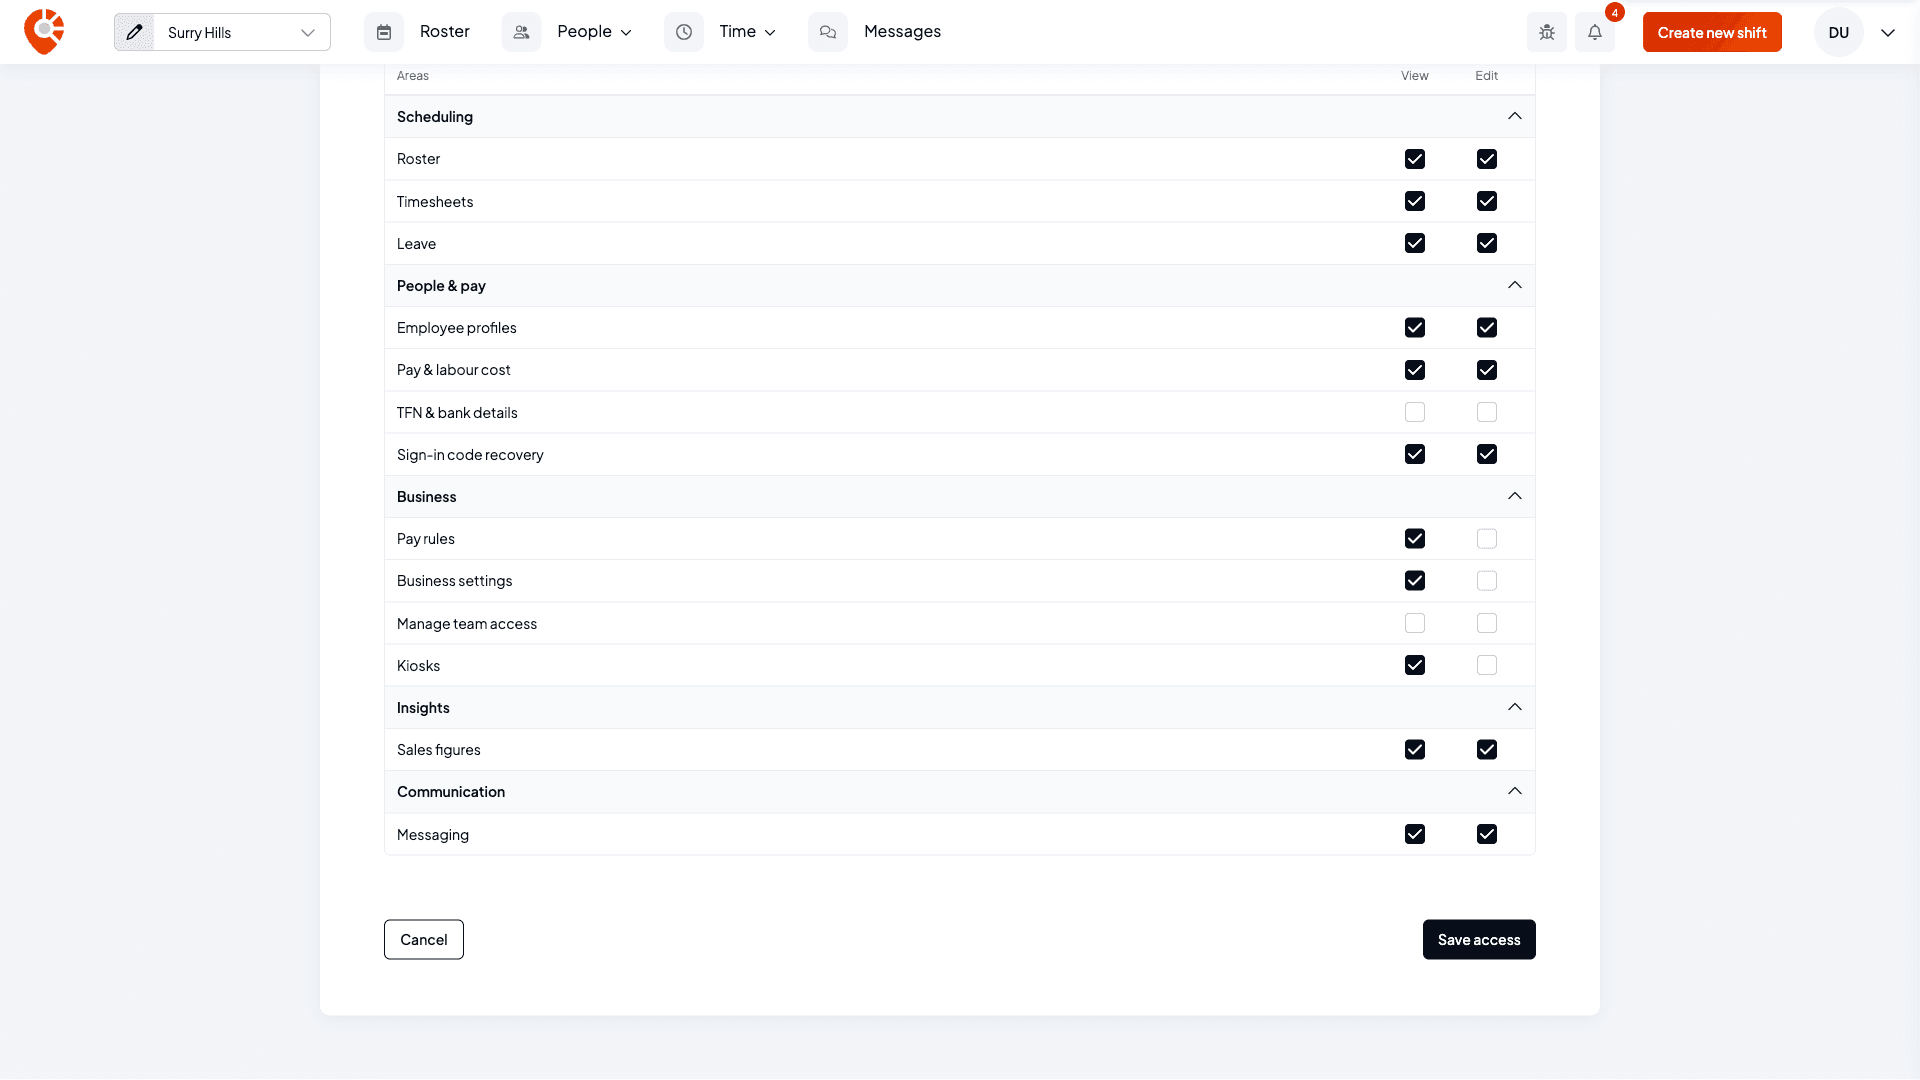Expand the account menu chevron

click(1888, 32)
